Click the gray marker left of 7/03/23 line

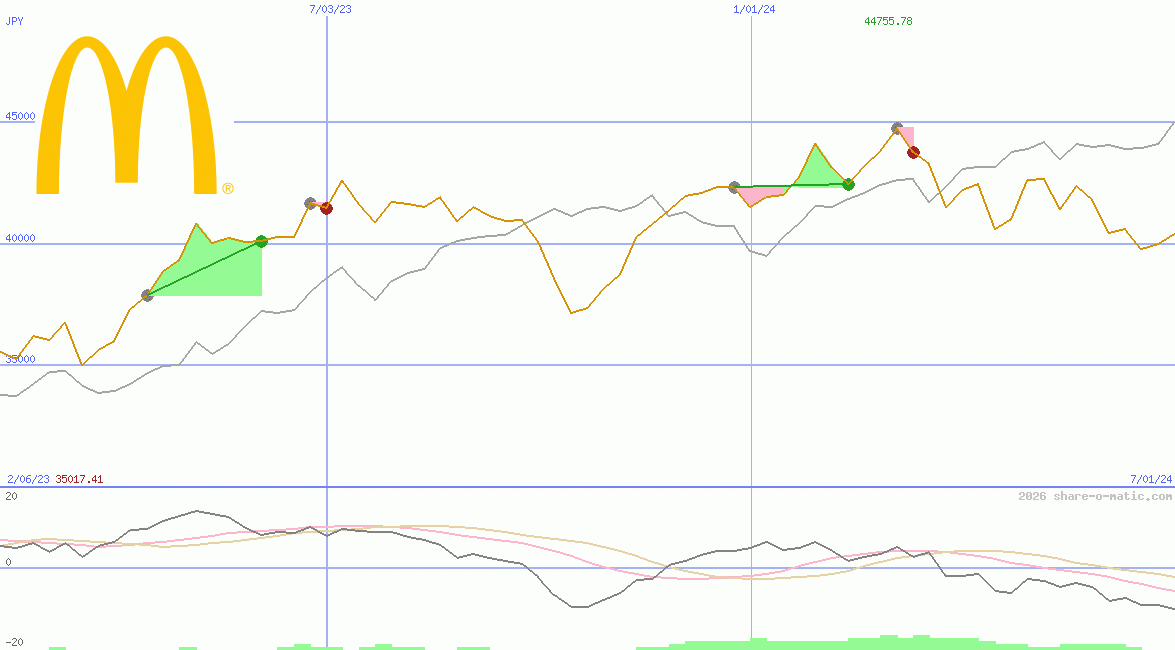(310, 203)
